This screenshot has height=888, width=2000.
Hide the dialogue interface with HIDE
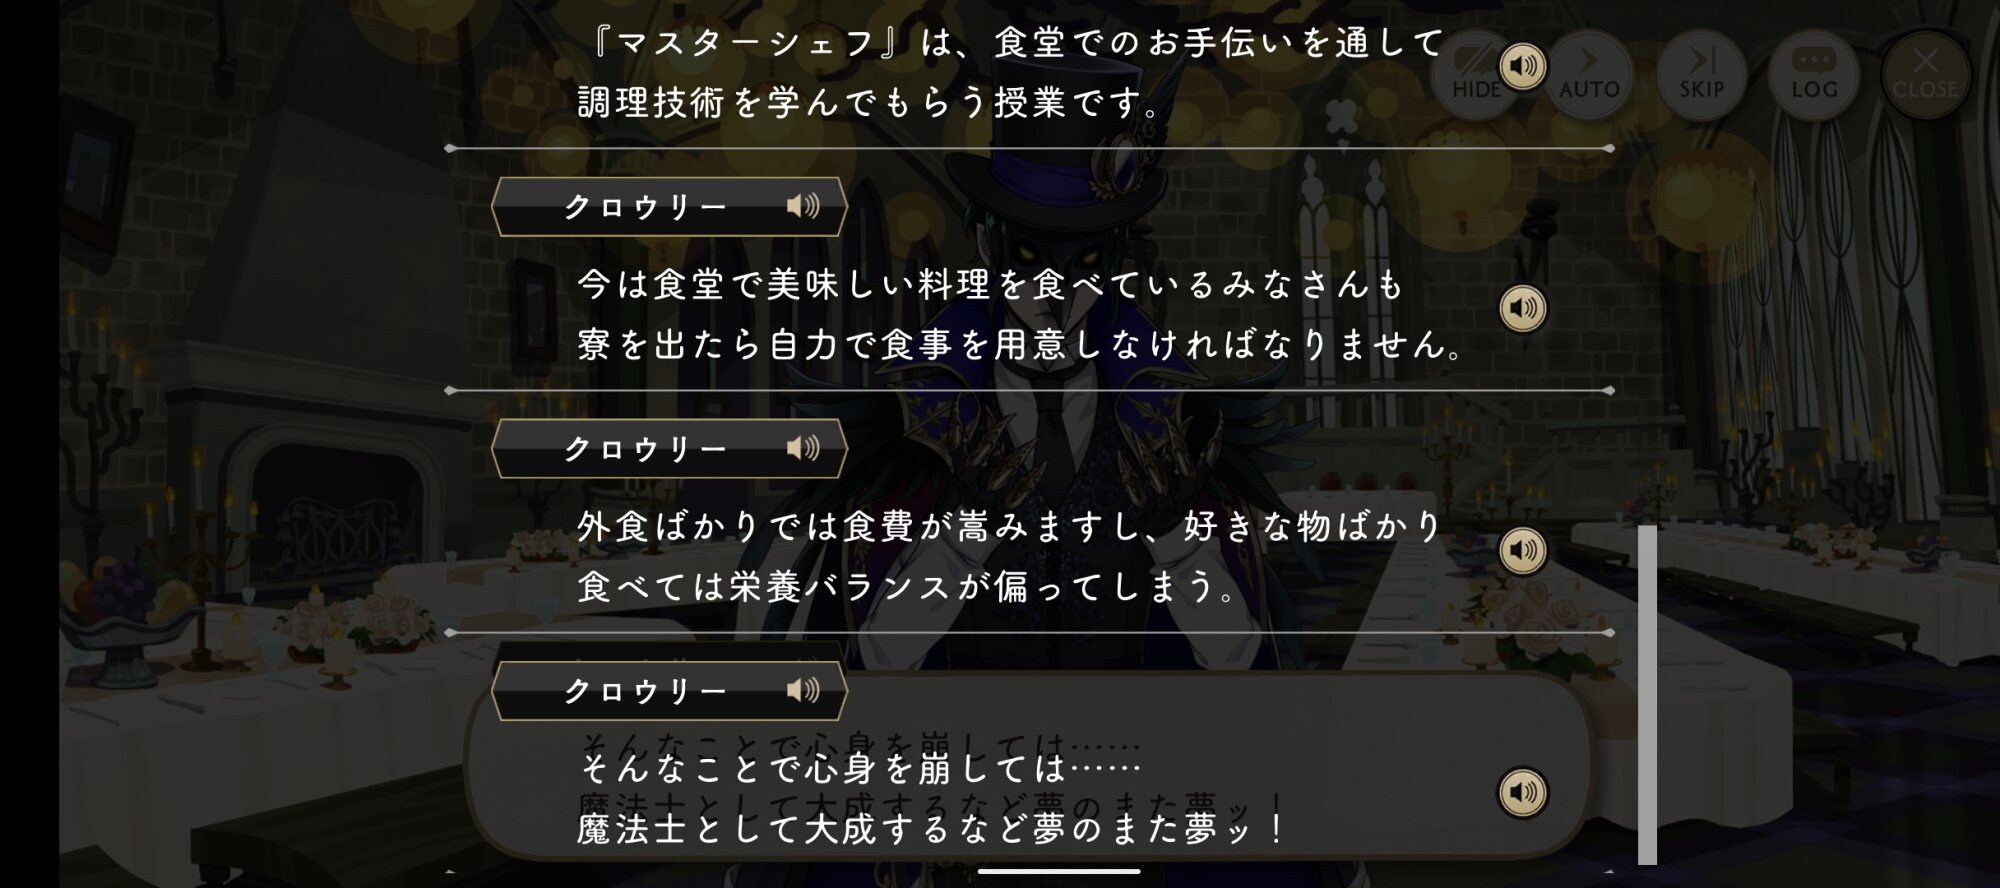tap(1476, 75)
